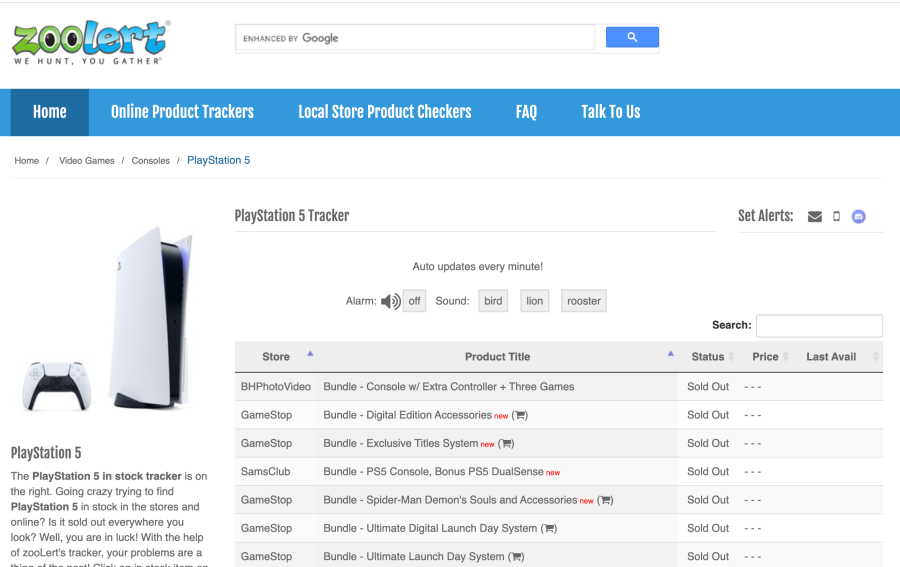Sort the table by Price column
The height and width of the screenshot is (567, 900).
pyautogui.click(x=765, y=357)
